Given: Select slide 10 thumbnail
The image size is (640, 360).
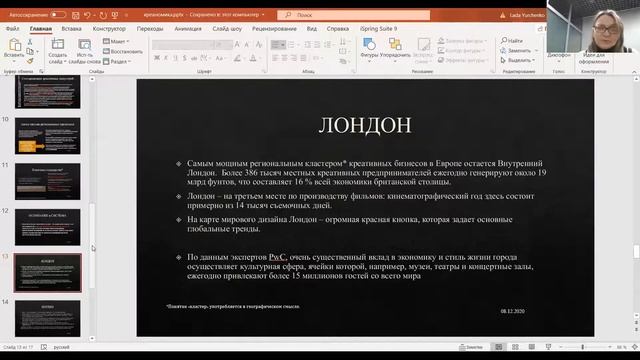Looking at the screenshot, I should pos(48,136).
